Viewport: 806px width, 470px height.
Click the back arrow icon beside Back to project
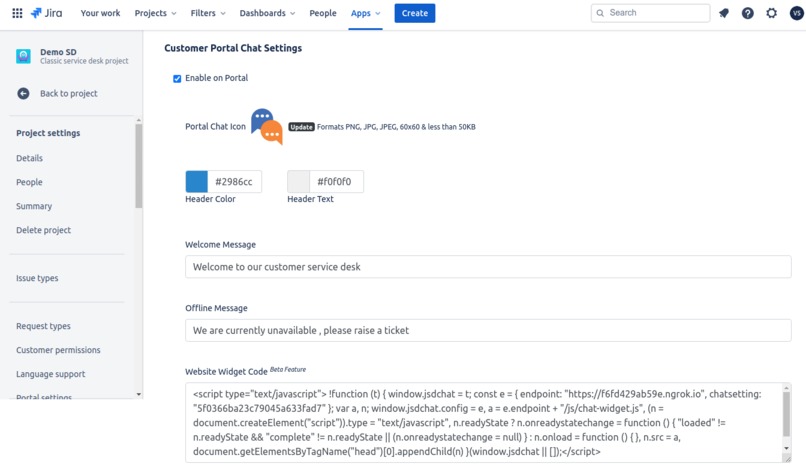pos(23,93)
